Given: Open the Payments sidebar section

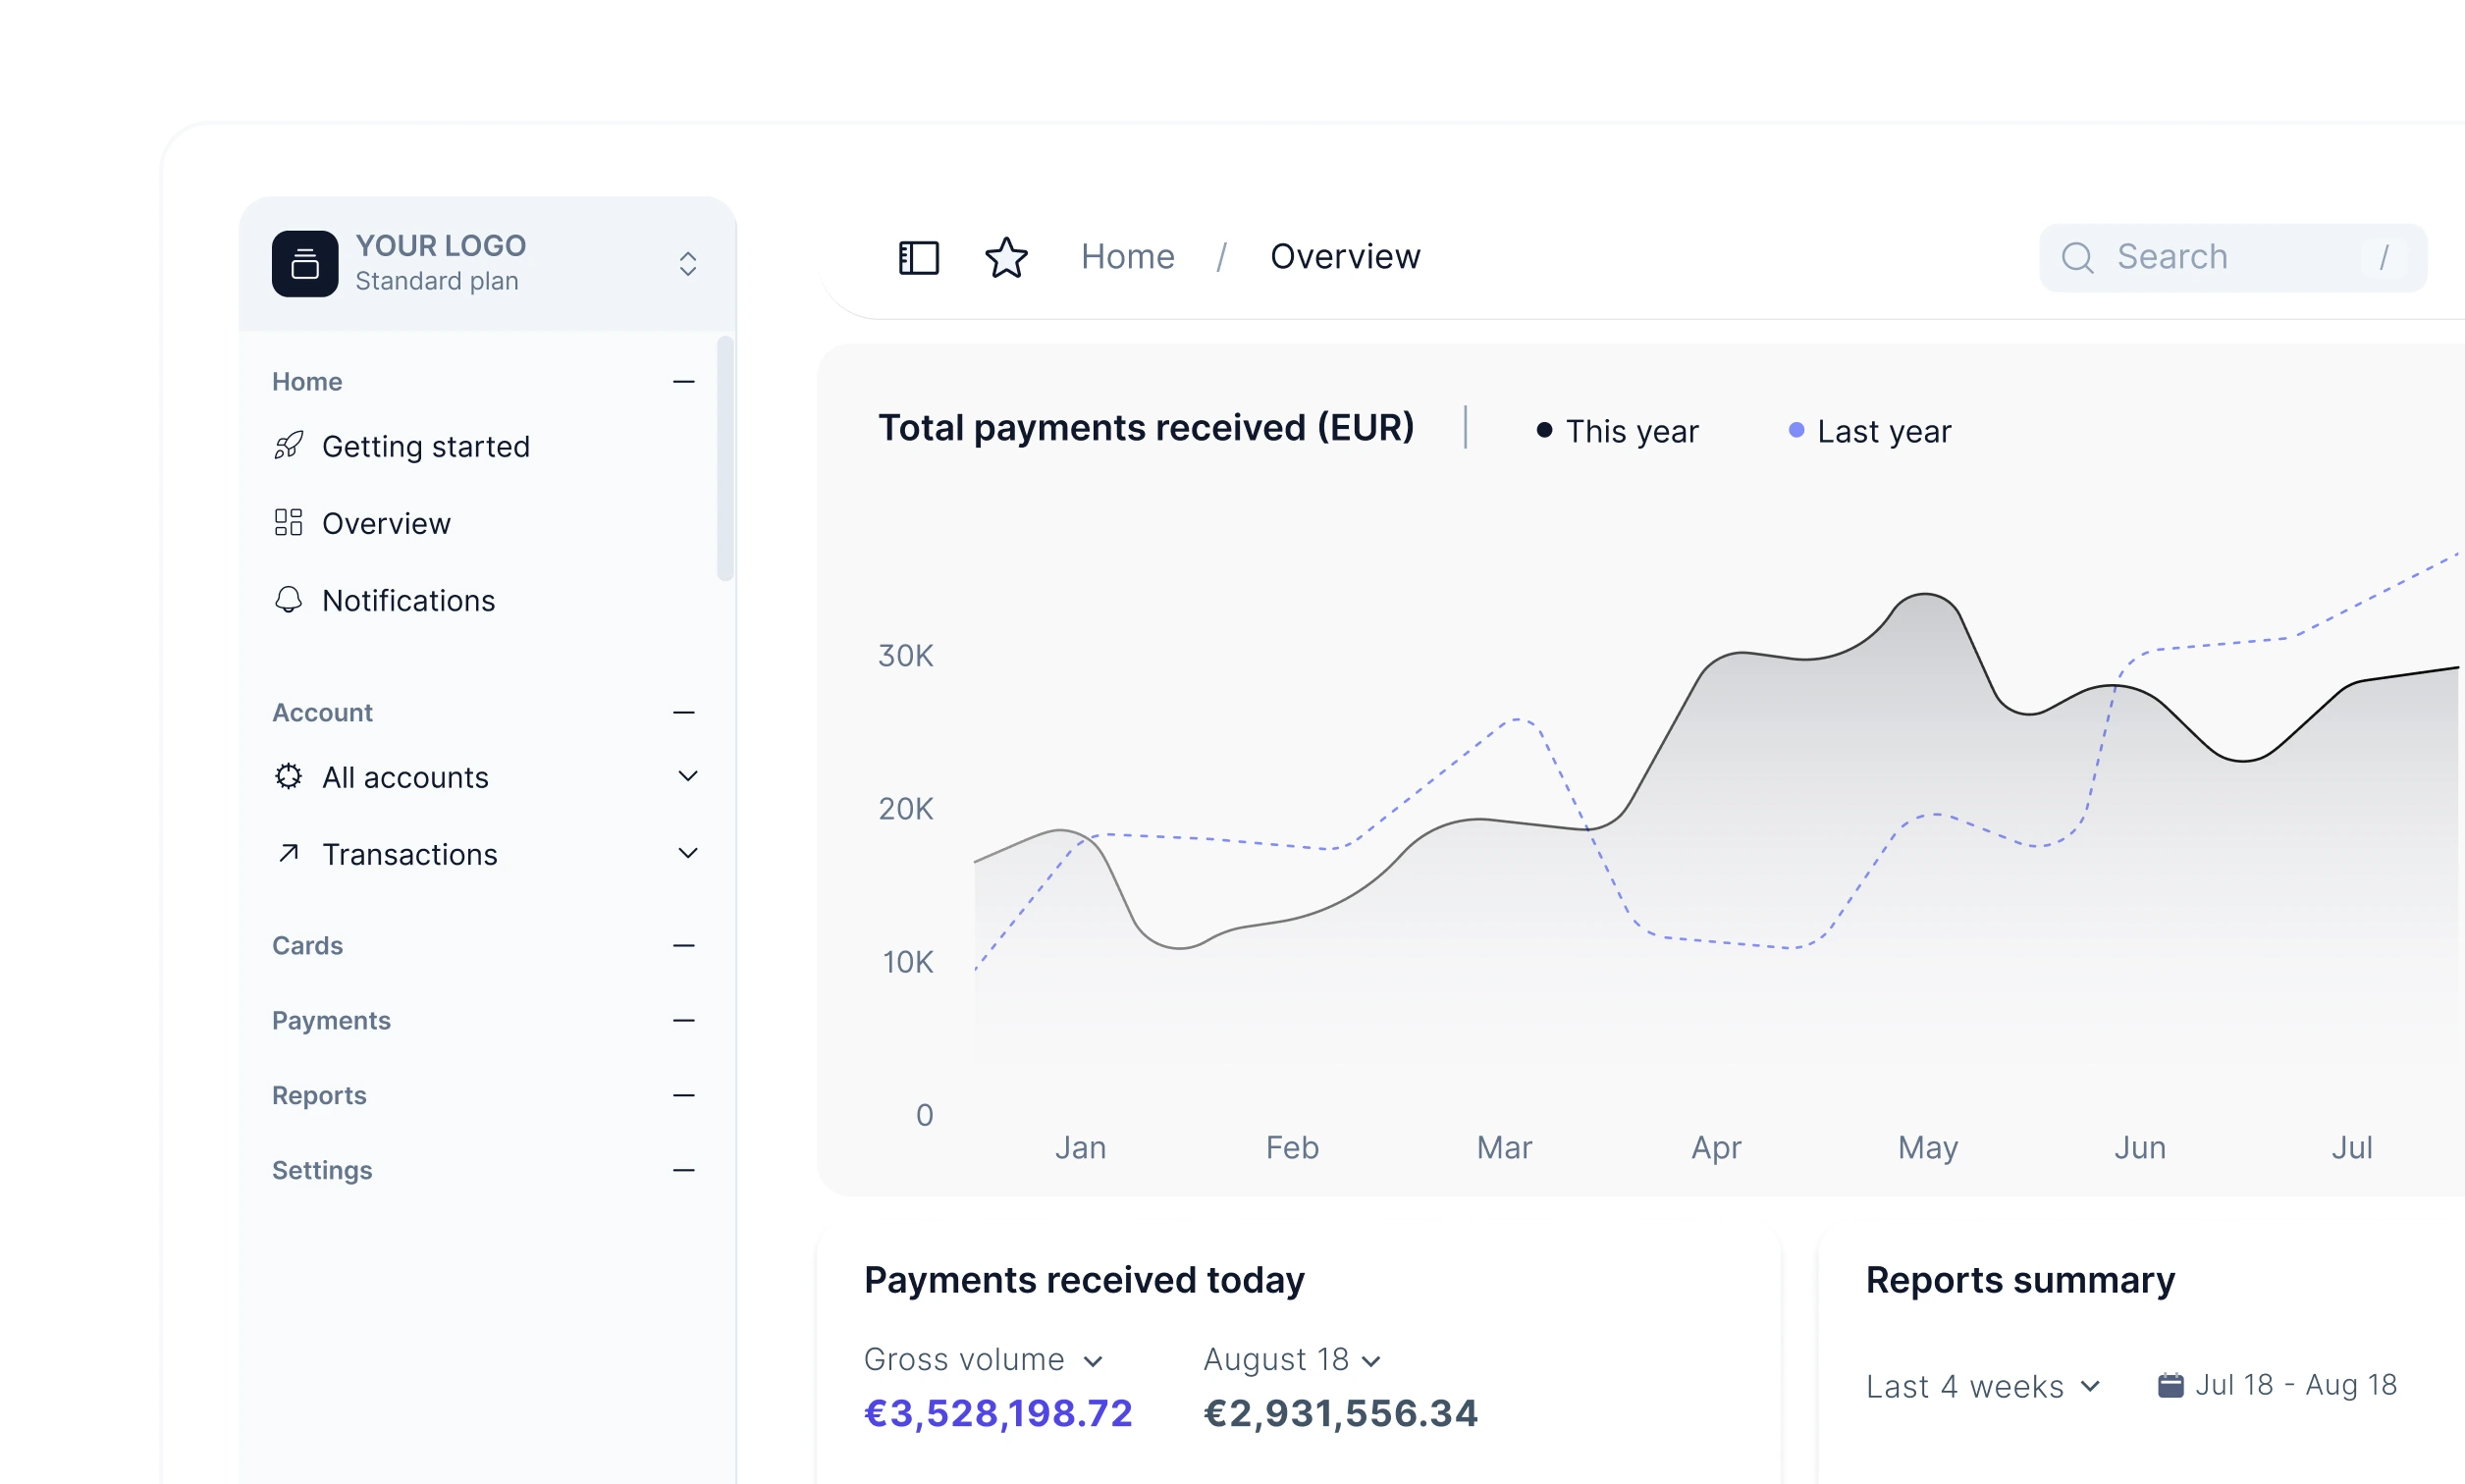Looking at the screenshot, I should tap(331, 1021).
